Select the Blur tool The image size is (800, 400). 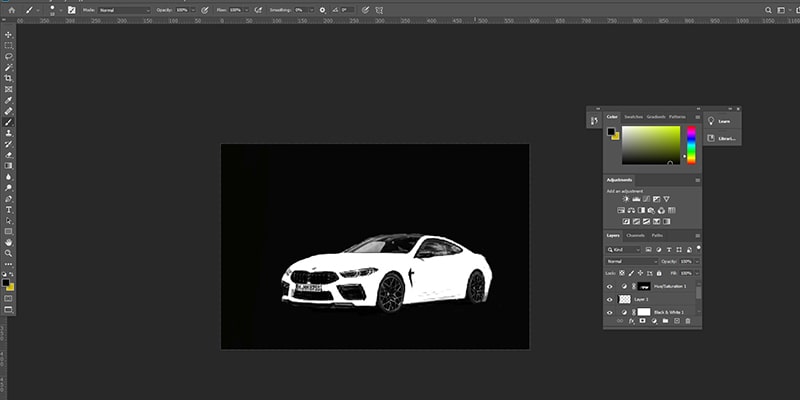coord(8,177)
